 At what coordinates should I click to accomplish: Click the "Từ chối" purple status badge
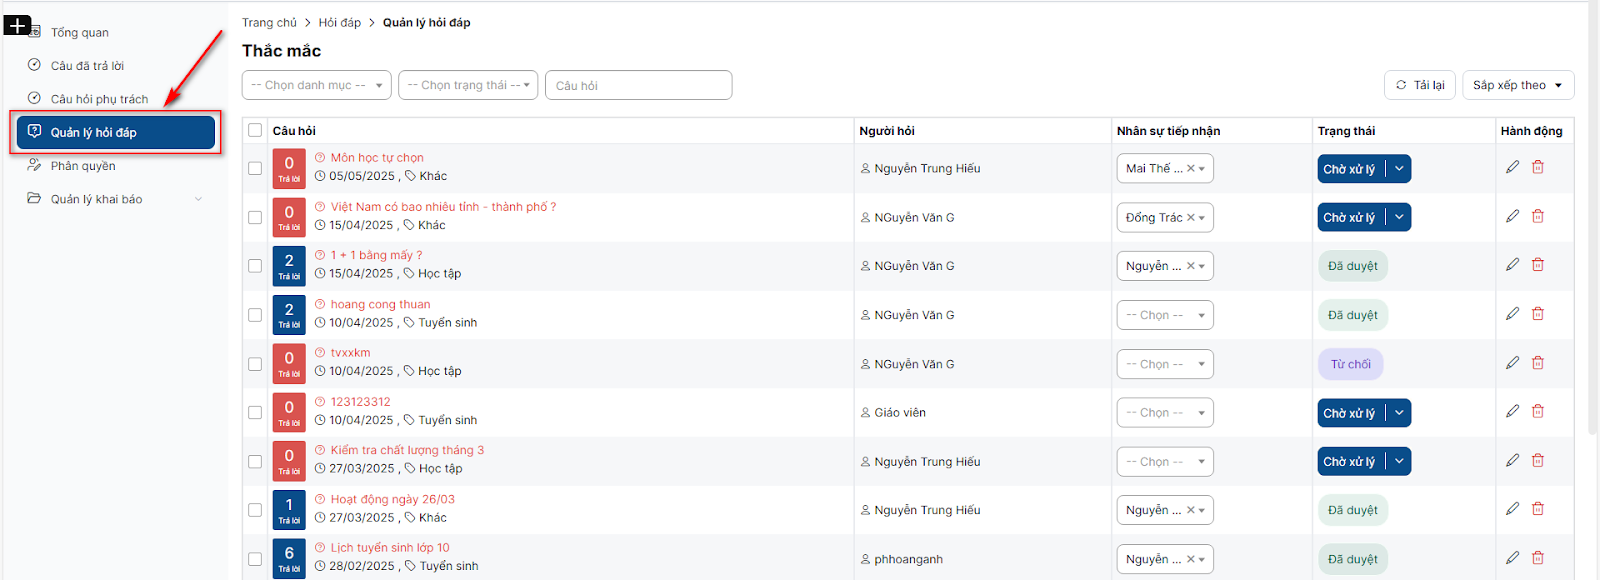tap(1350, 364)
